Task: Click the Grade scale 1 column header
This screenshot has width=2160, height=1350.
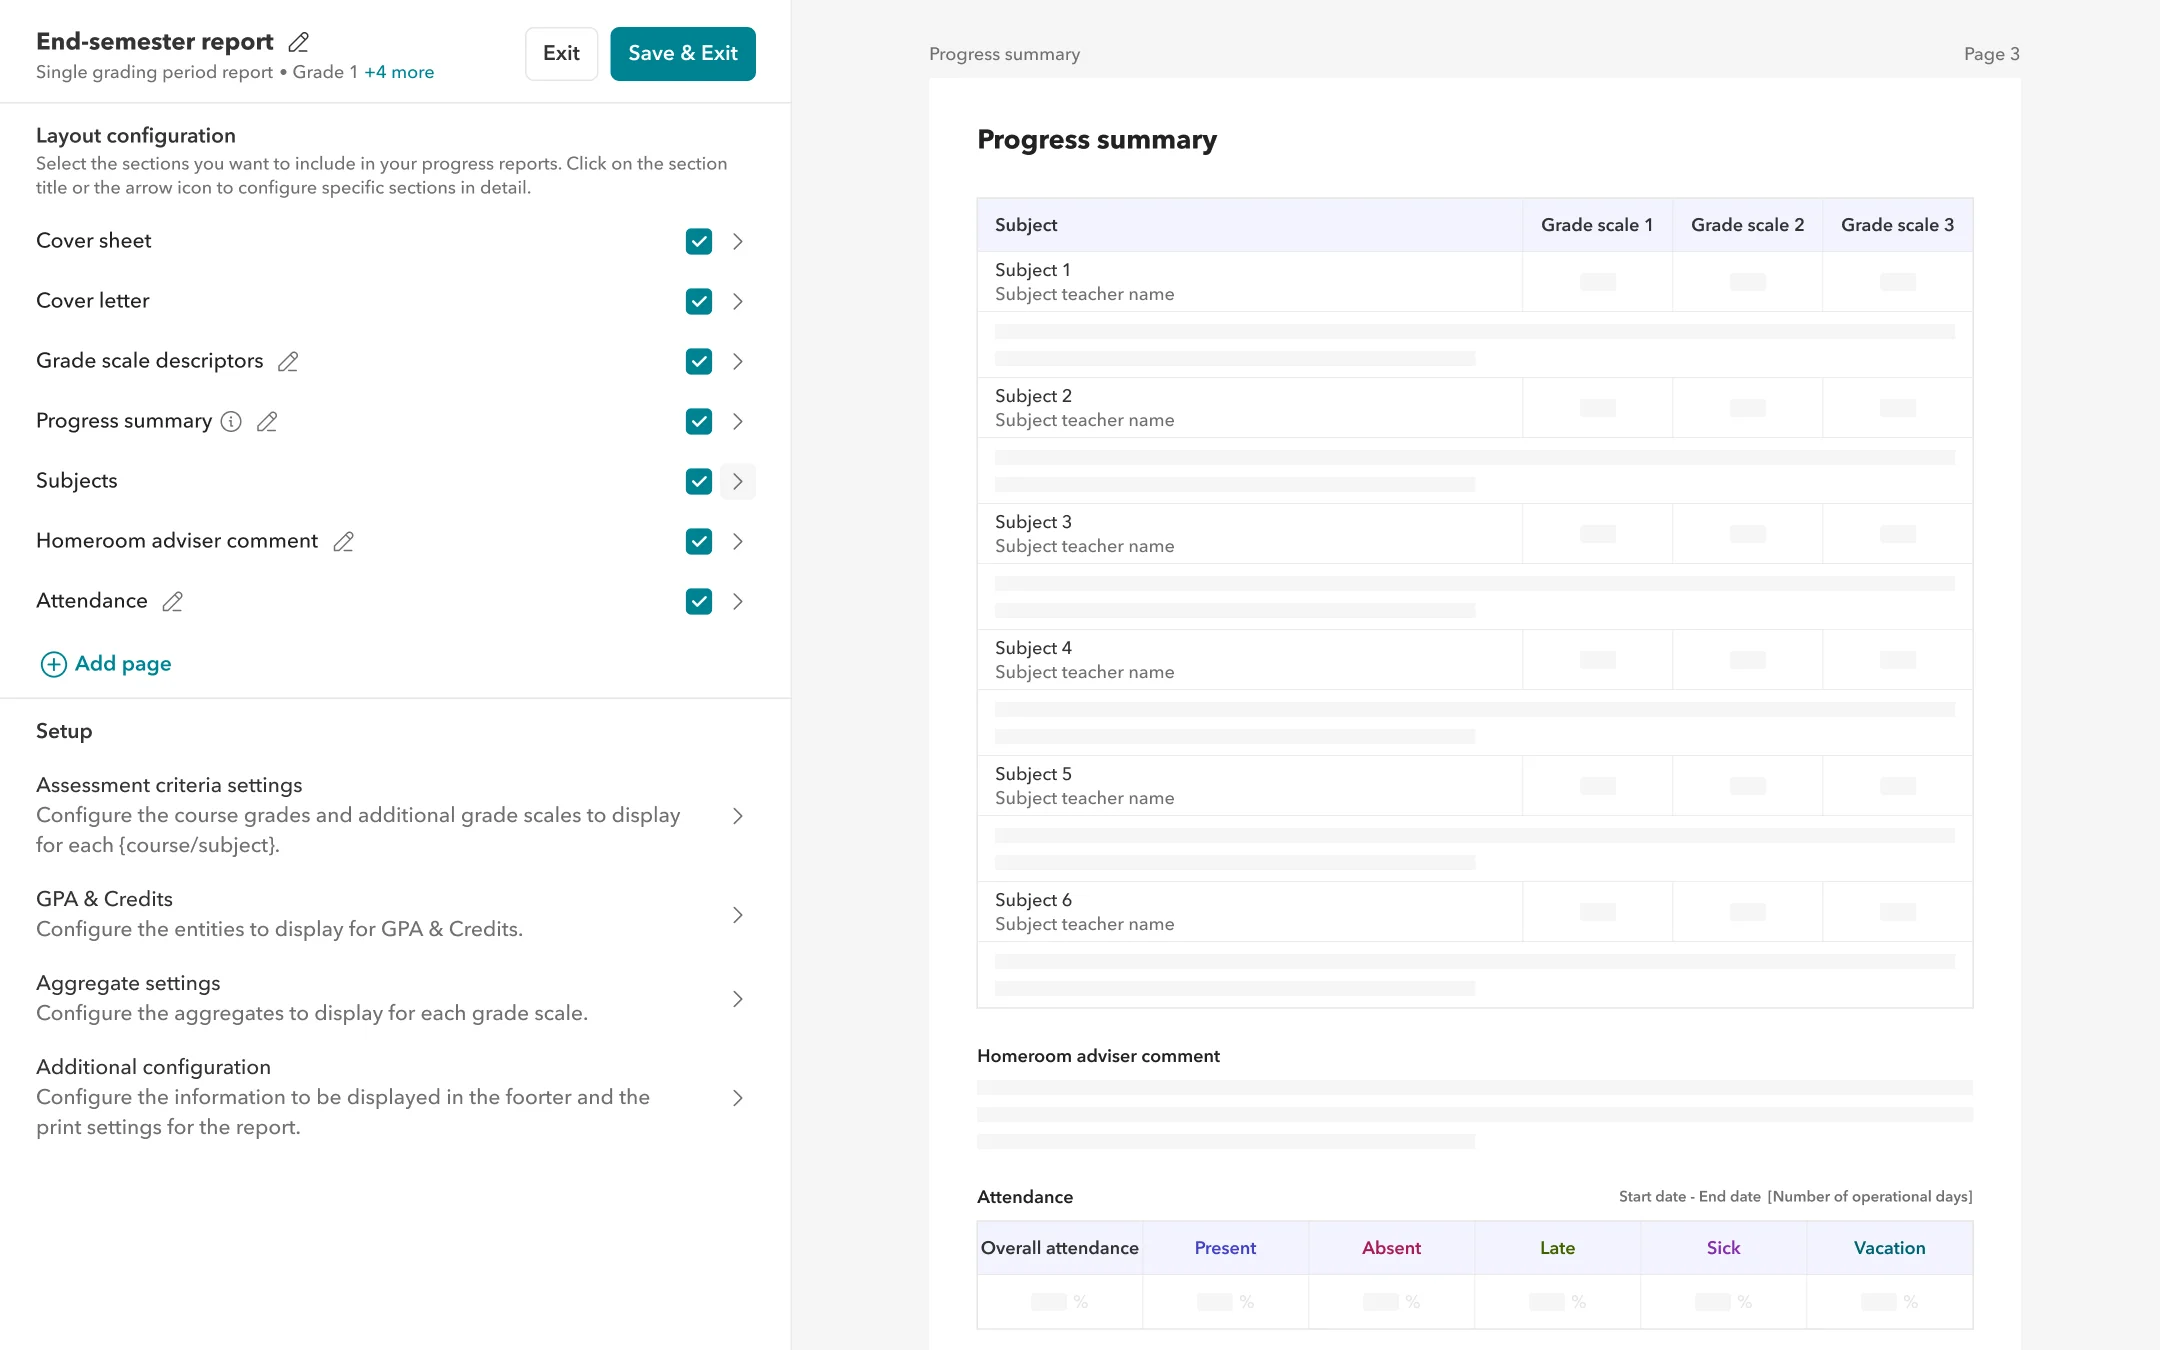Action: [x=1597, y=225]
